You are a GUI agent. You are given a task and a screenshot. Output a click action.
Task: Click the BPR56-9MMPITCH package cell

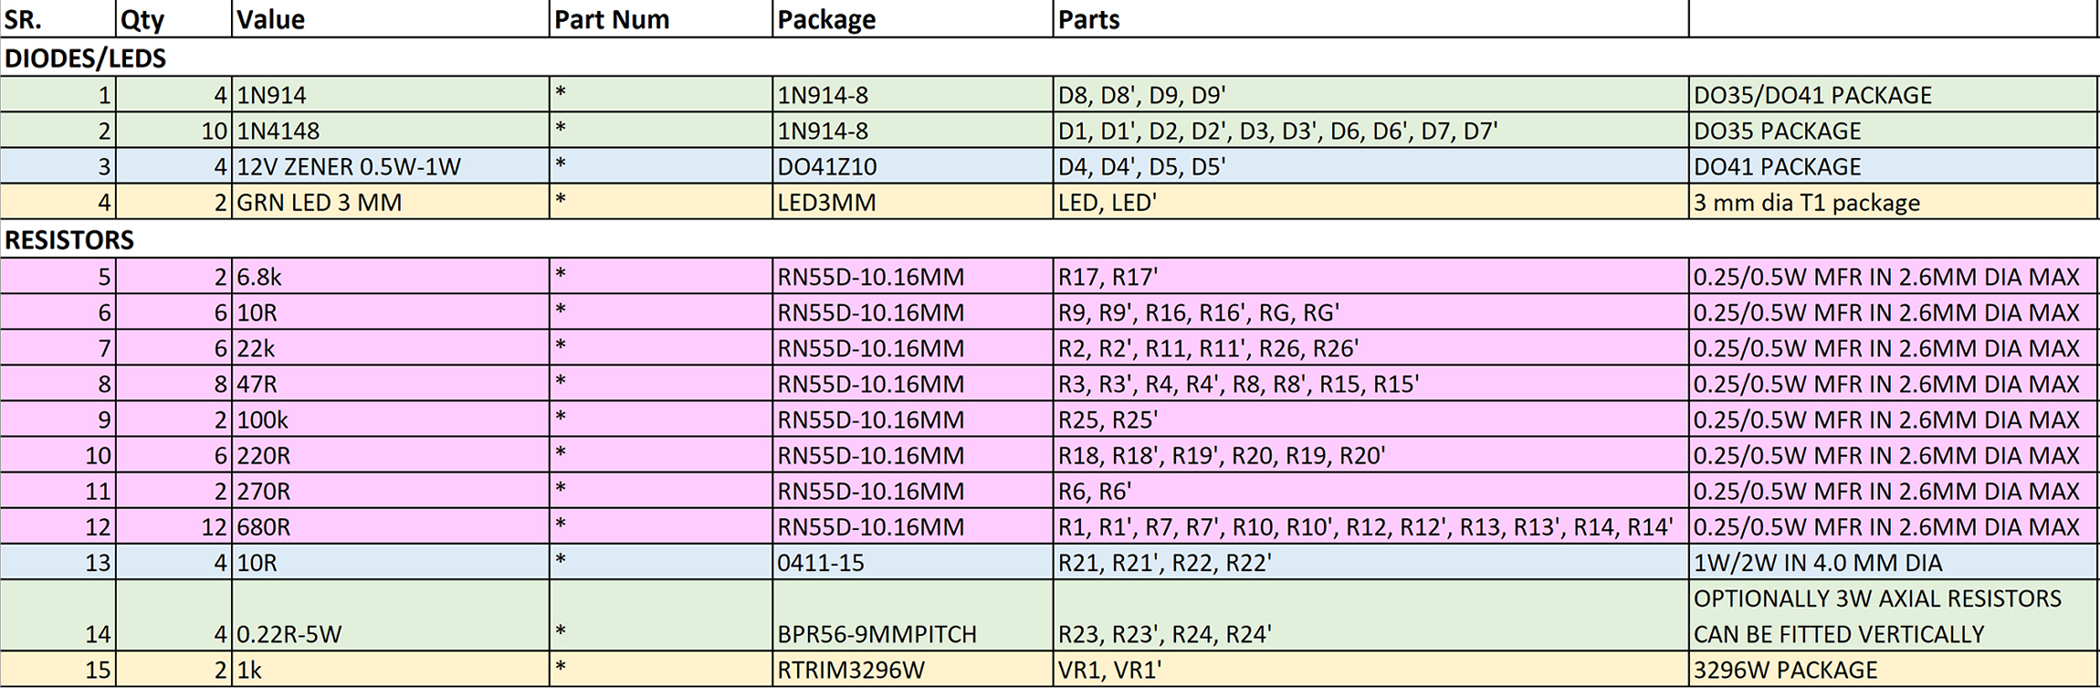[912, 615]
